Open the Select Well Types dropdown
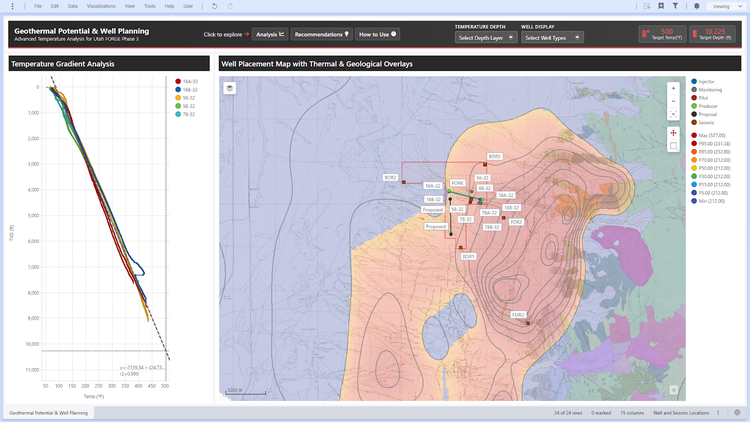750x422 pixels. pos(552,37)
